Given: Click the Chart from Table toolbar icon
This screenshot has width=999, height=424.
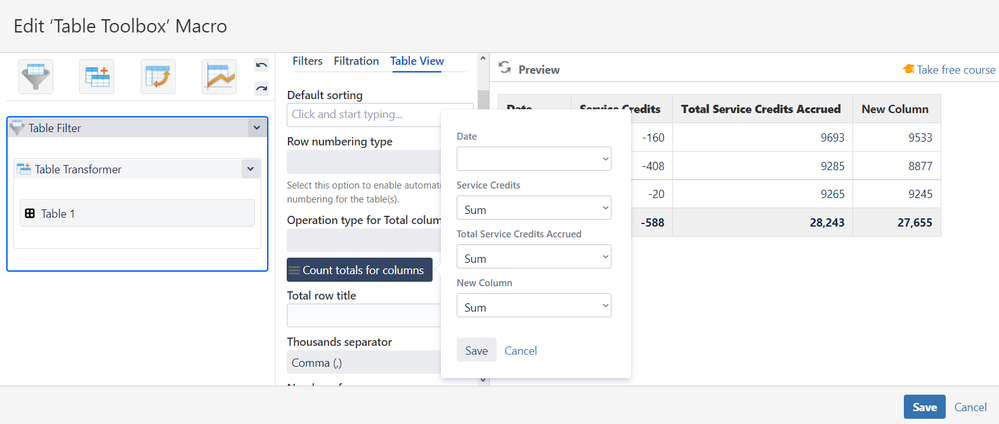Looking at the screenshot, I should point(219,77).
